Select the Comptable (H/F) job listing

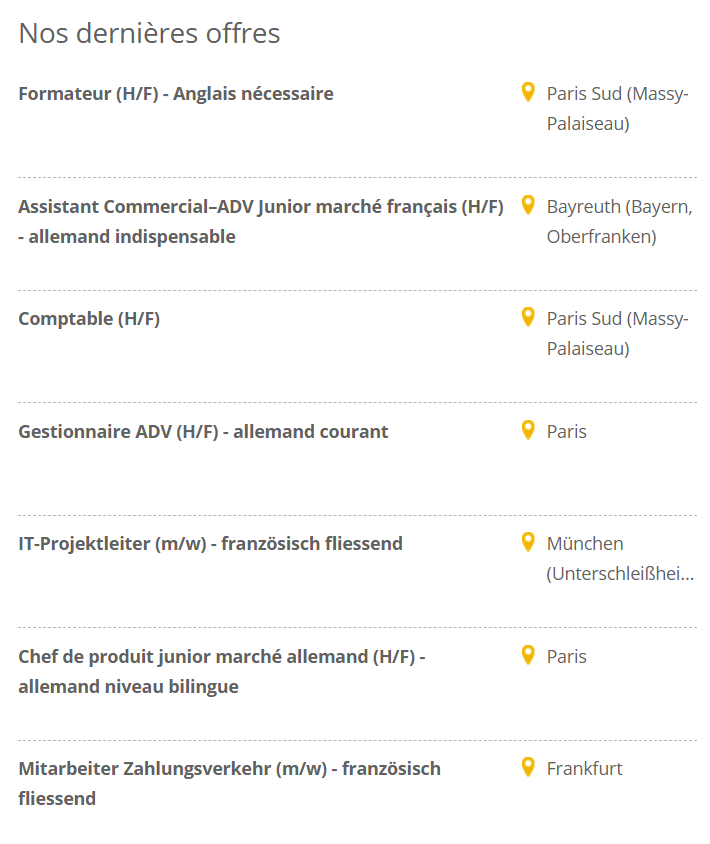[89, 319]
